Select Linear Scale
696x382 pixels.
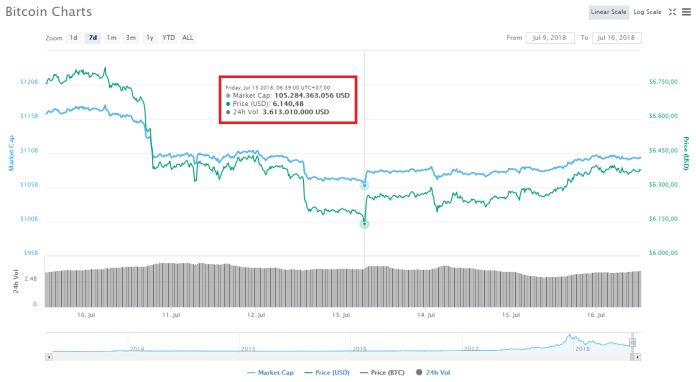tap(609, 12)
